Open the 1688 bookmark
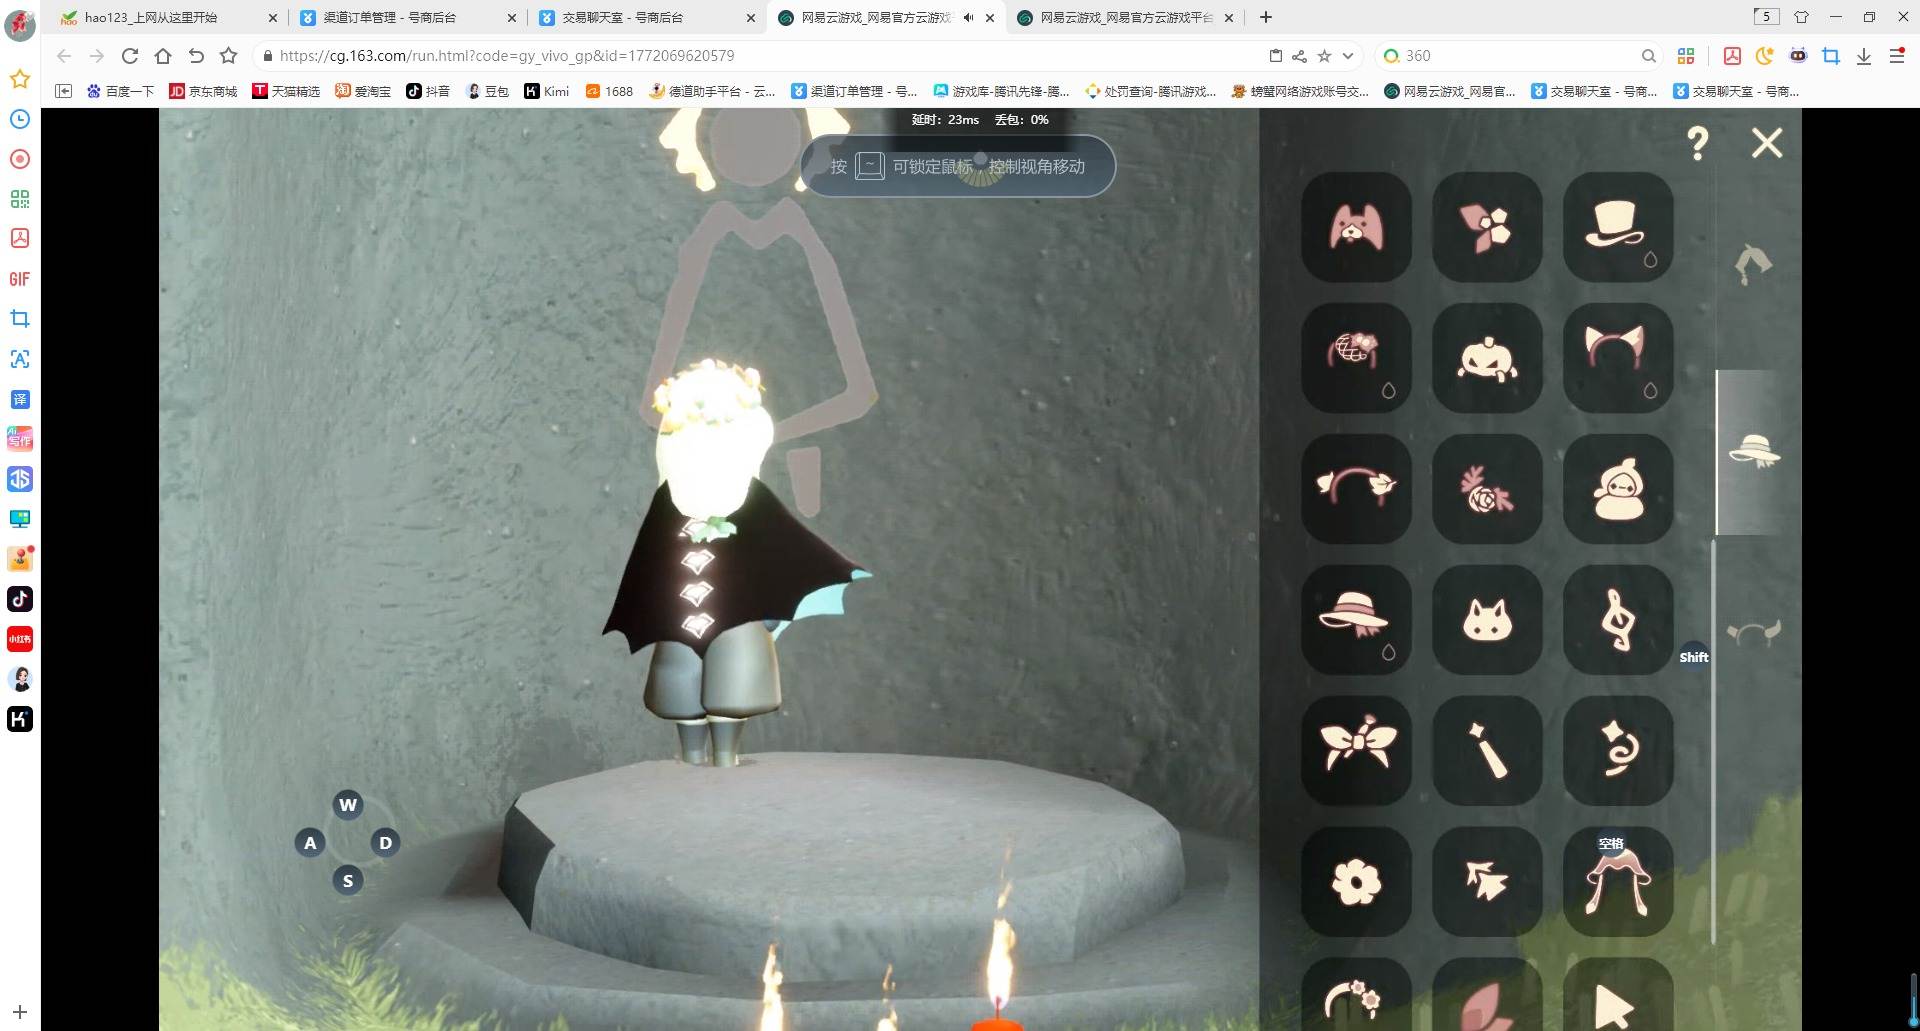The width and height of the screenshot is (1920, 1031). point(609,91)
